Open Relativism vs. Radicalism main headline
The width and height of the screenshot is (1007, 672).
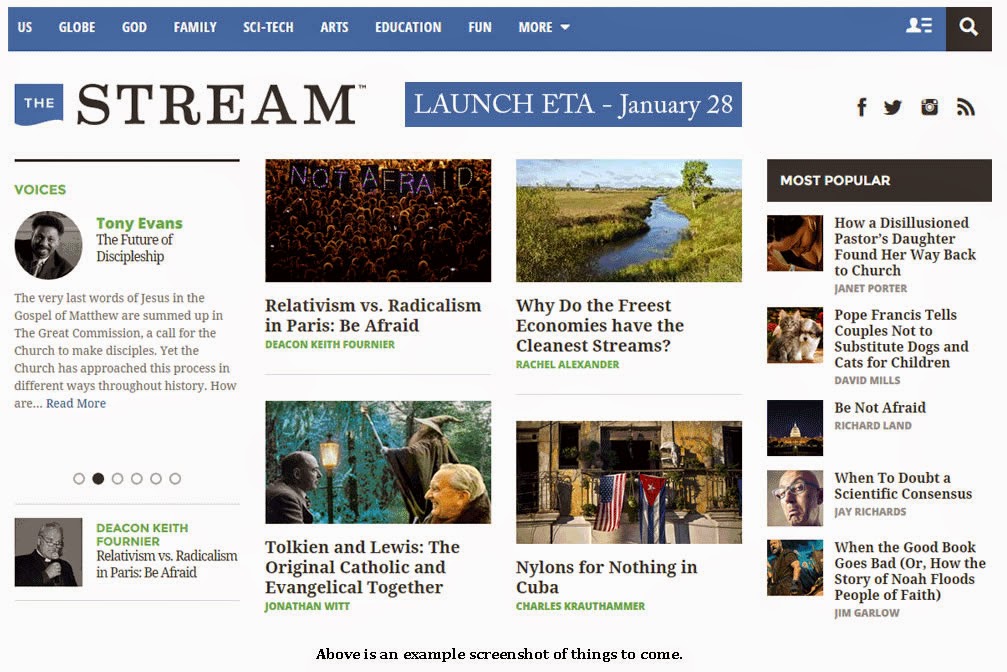coord(373,315)
